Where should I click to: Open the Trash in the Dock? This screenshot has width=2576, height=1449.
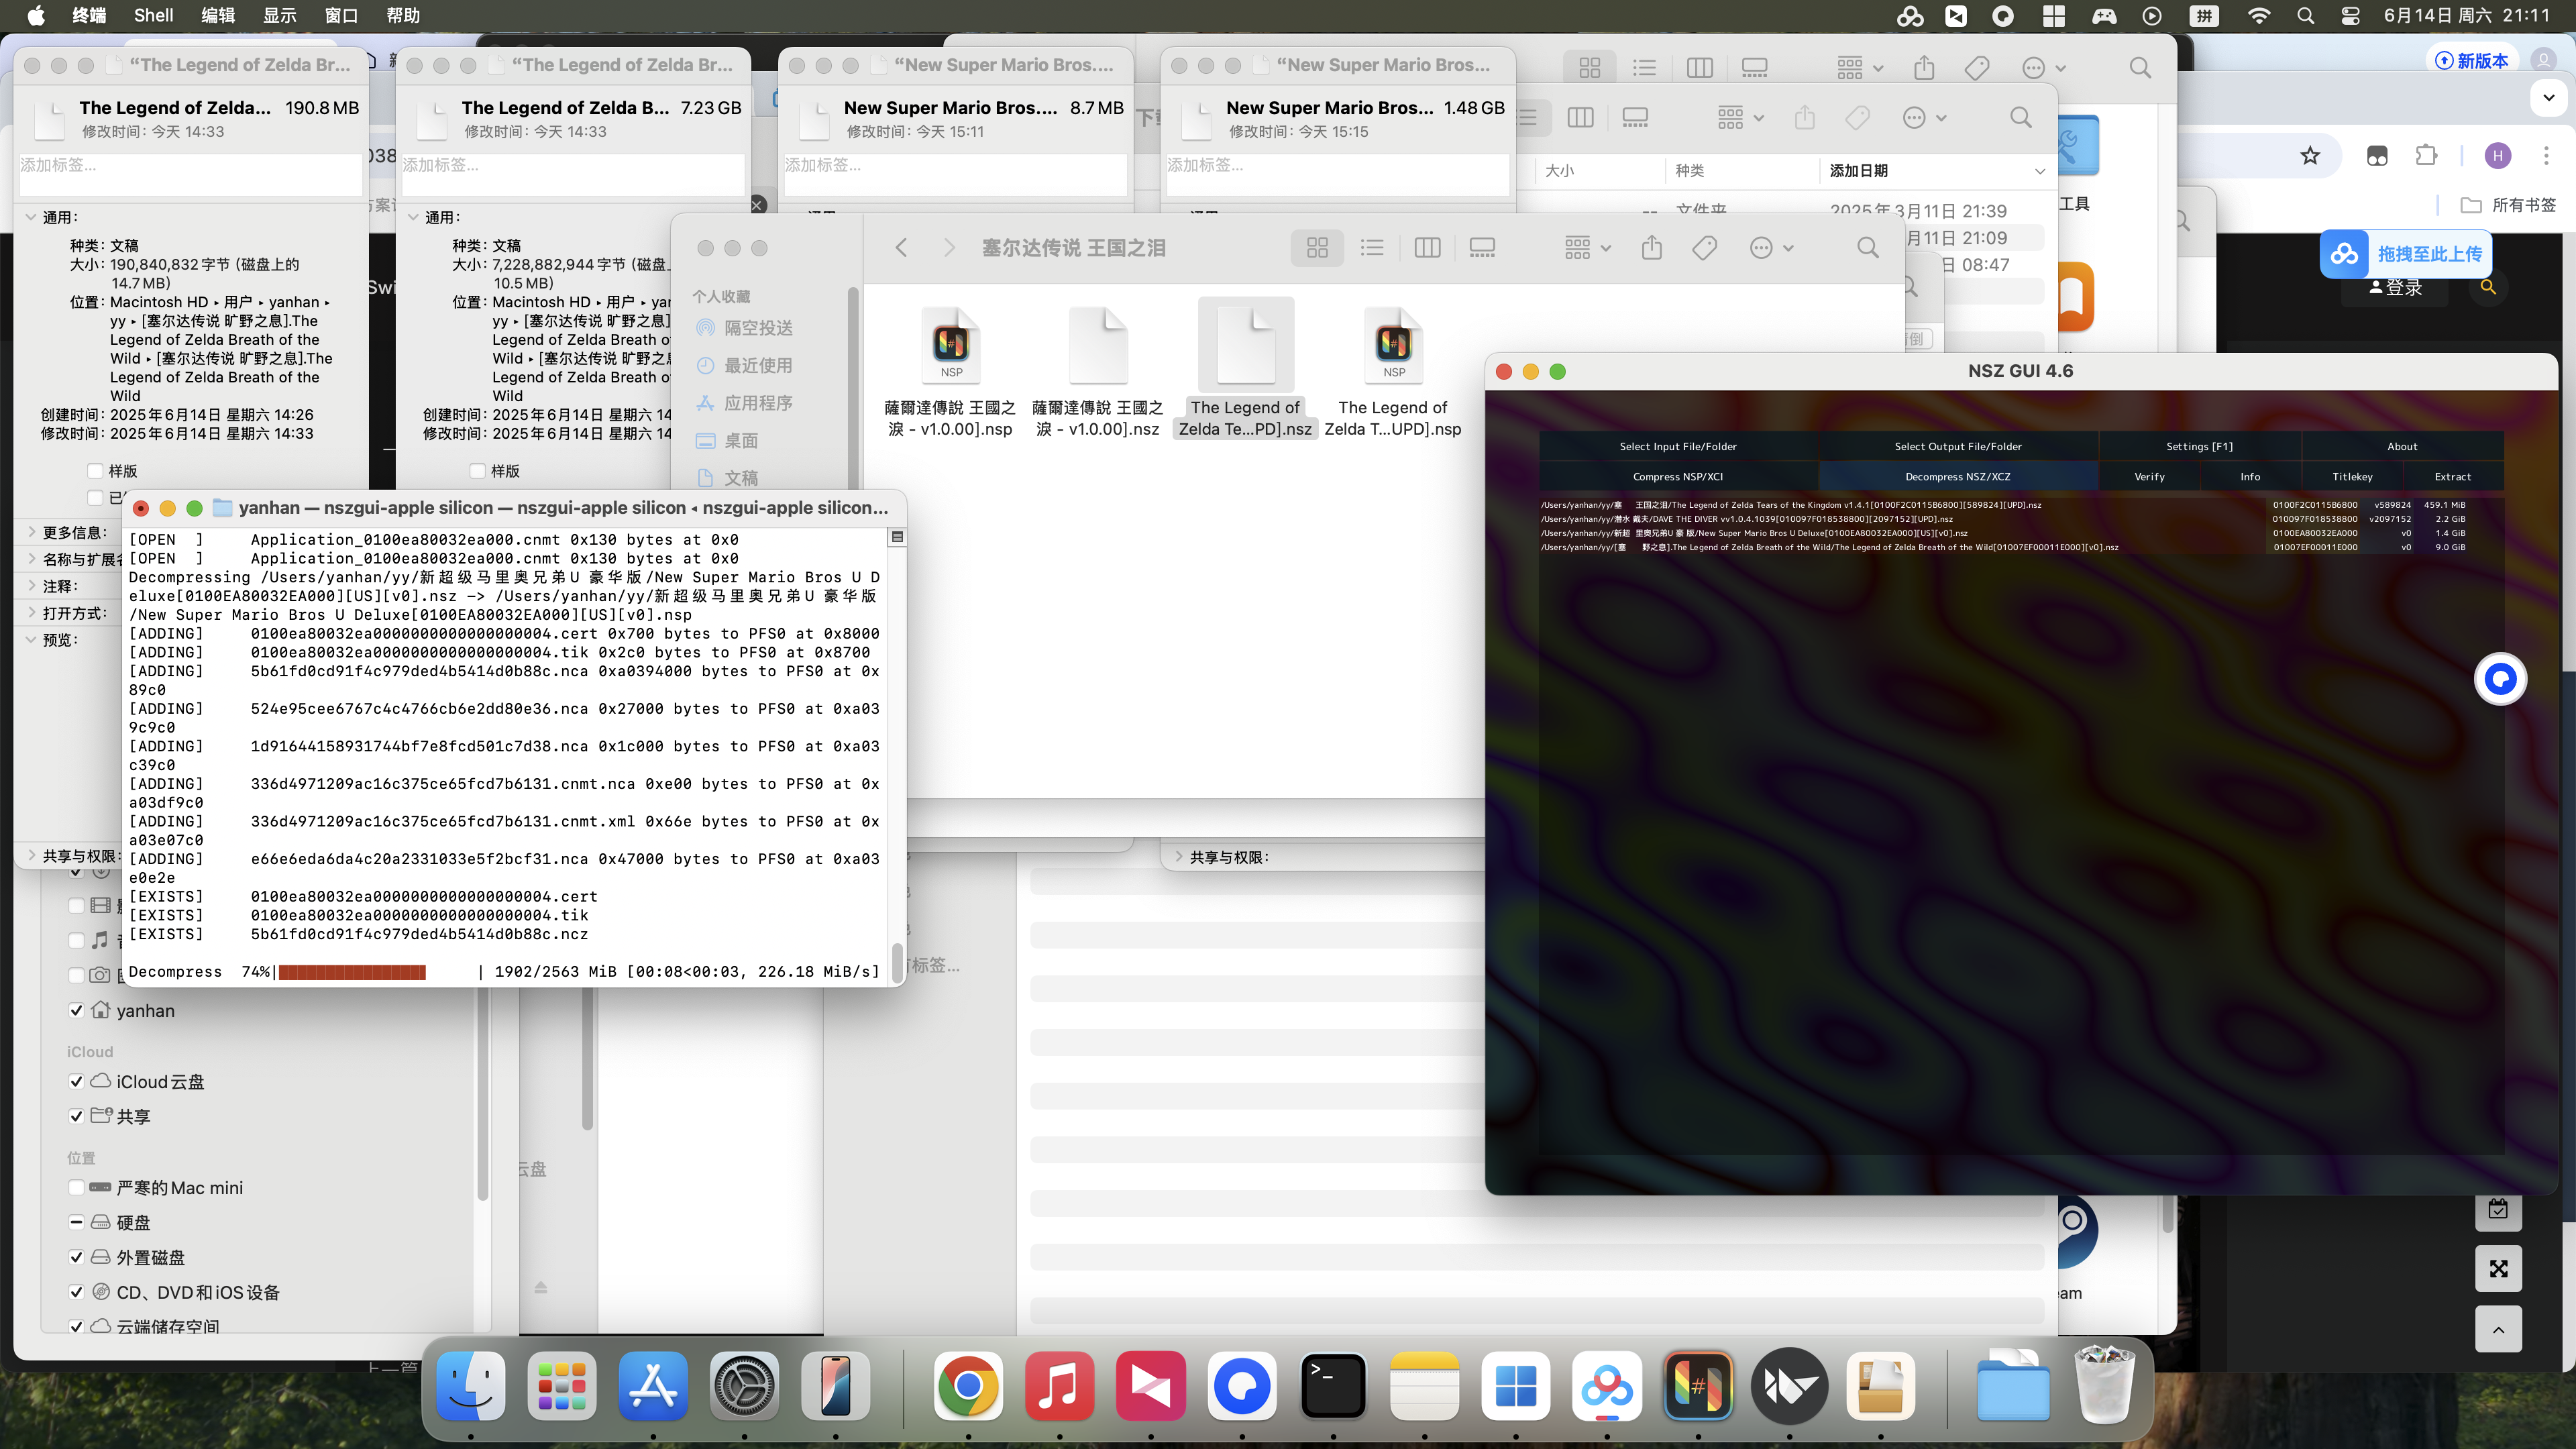click(2105, 1386)
